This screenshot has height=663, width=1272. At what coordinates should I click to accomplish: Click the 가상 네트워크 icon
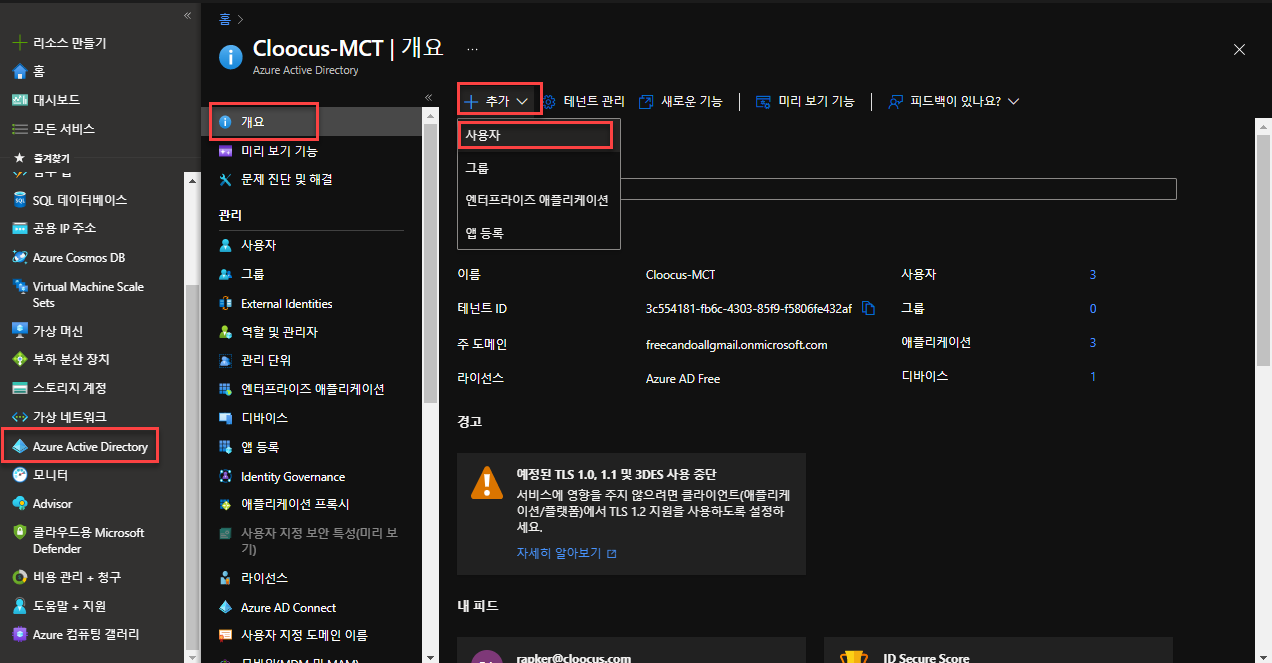pos(19,416)
